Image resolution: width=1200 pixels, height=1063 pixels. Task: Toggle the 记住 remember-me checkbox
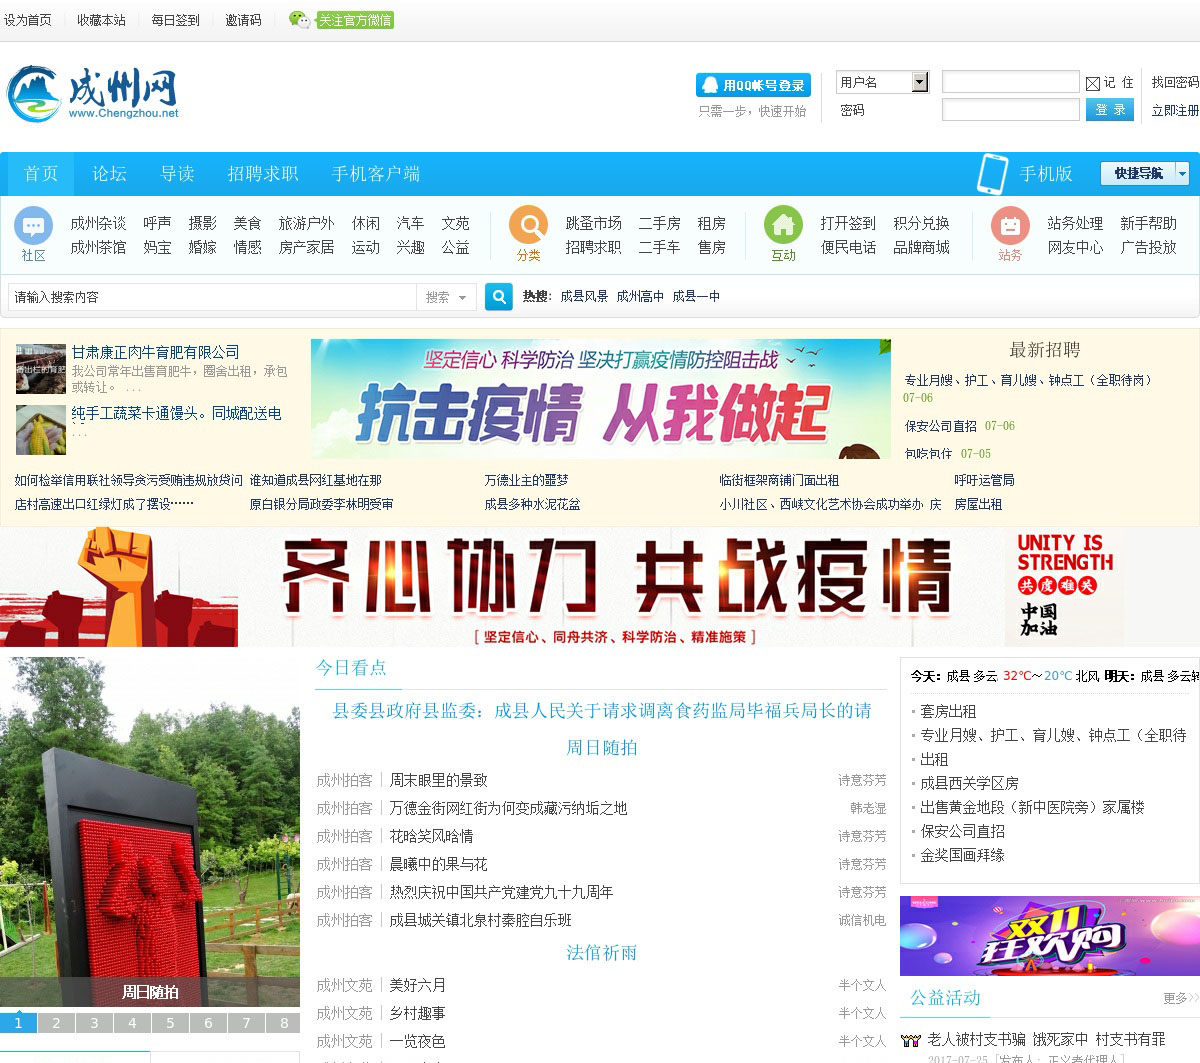(1093, 84)
